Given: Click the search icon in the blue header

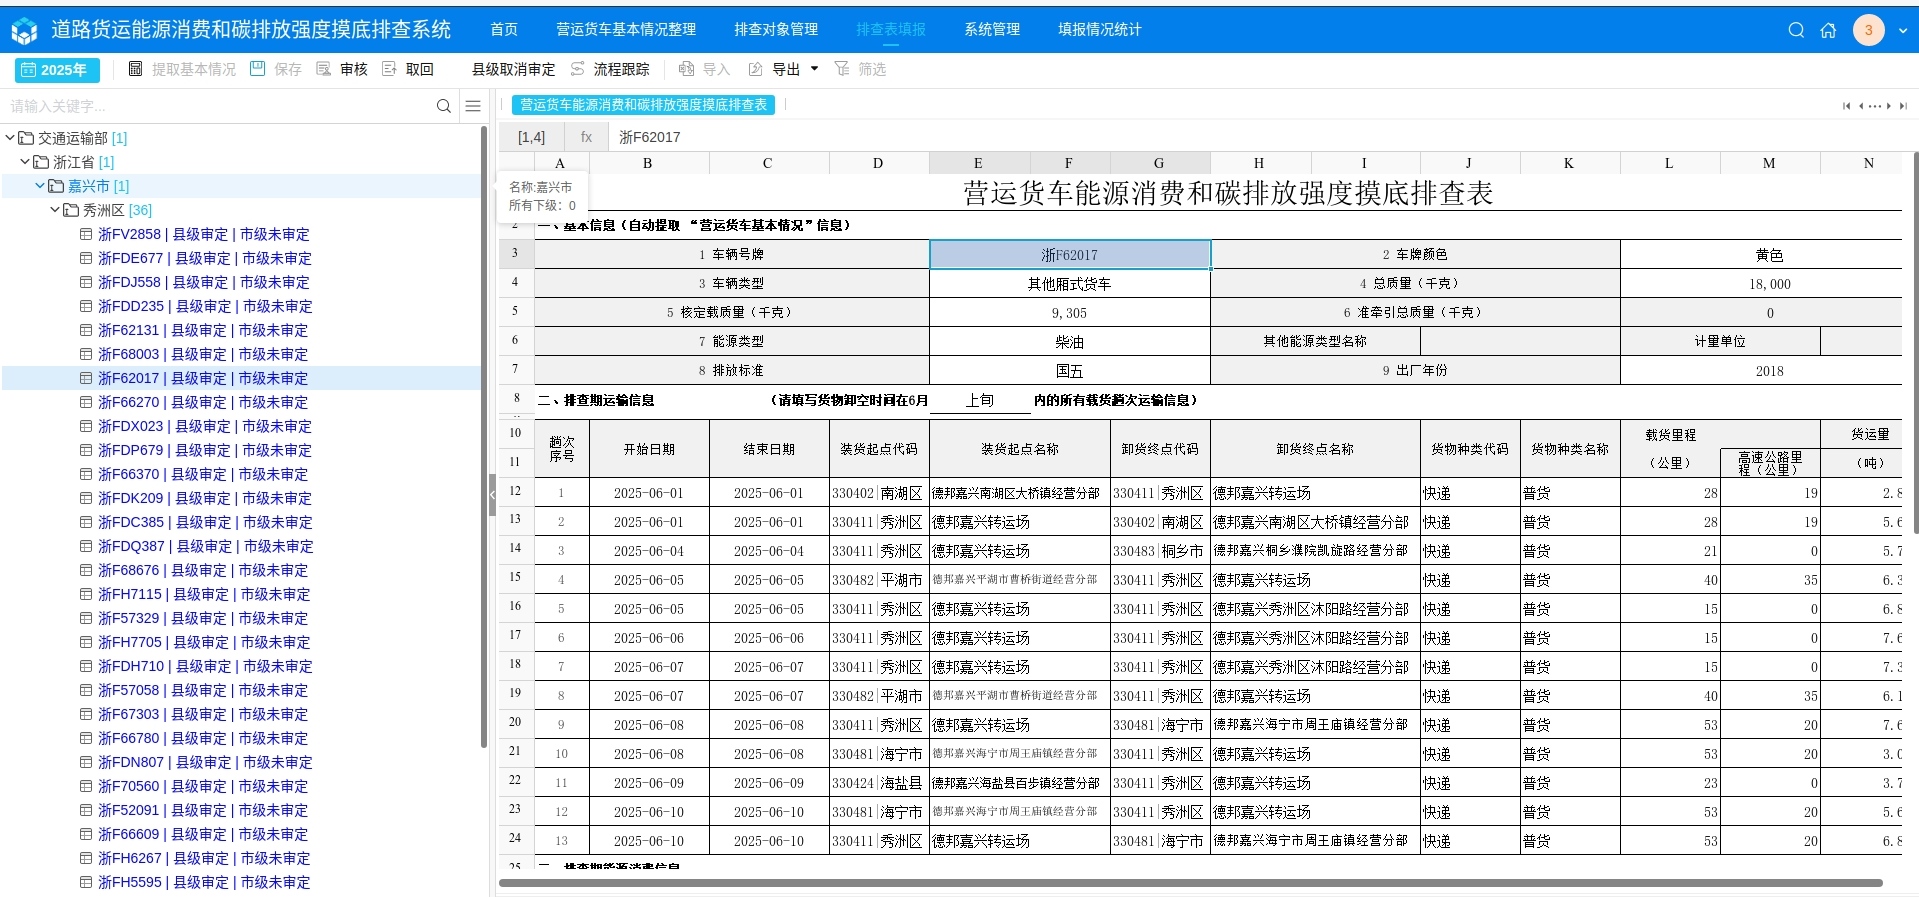Looking at the screenshot, I should point(1796,30).
